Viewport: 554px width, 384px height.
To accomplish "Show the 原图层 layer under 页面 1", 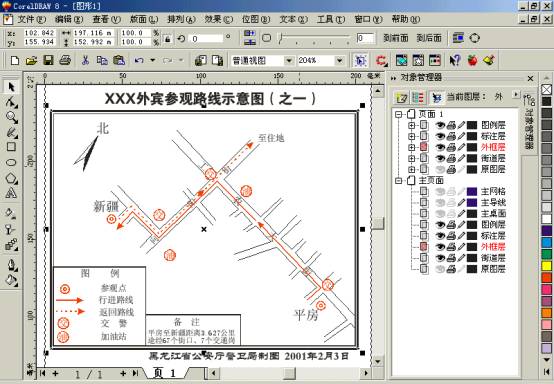I will pos(440,170).
